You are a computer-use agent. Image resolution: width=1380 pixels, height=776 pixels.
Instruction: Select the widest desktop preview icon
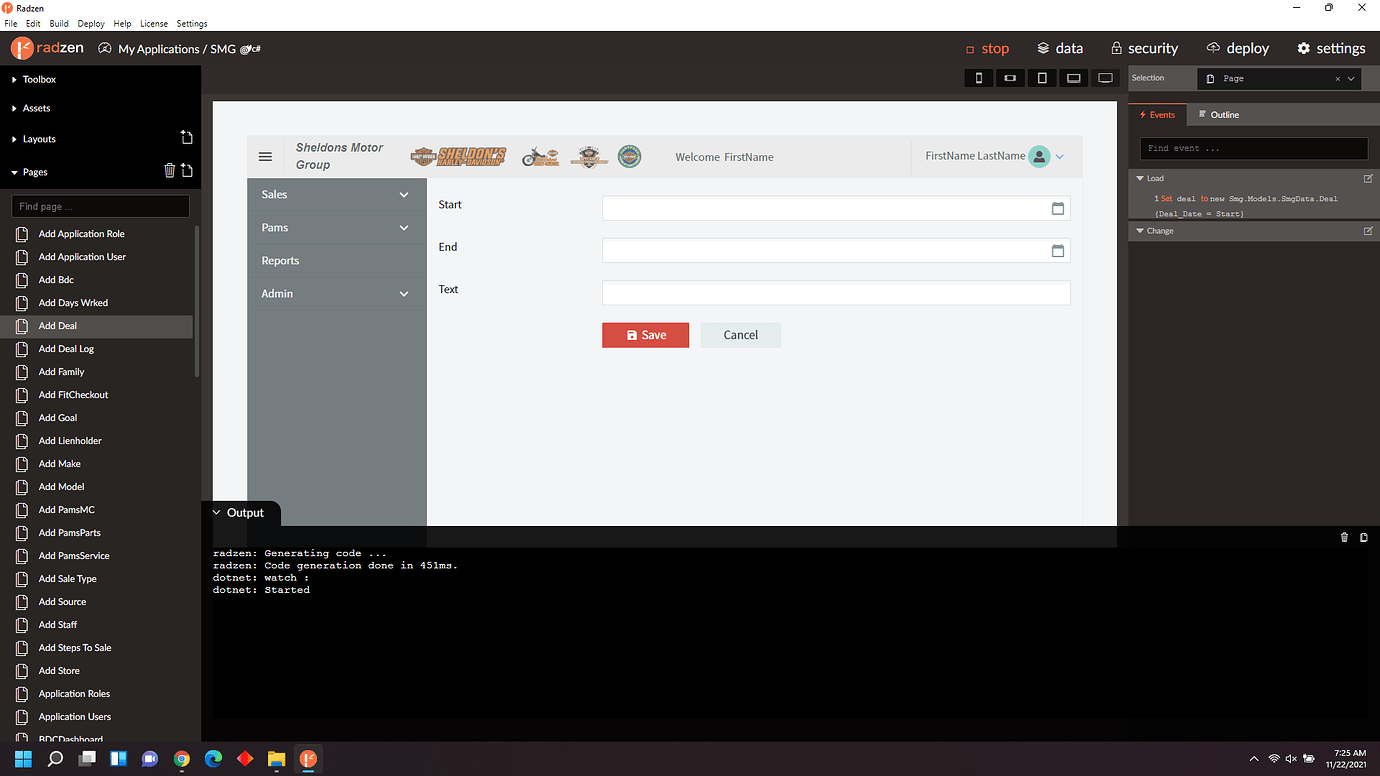click(1105, 77)
